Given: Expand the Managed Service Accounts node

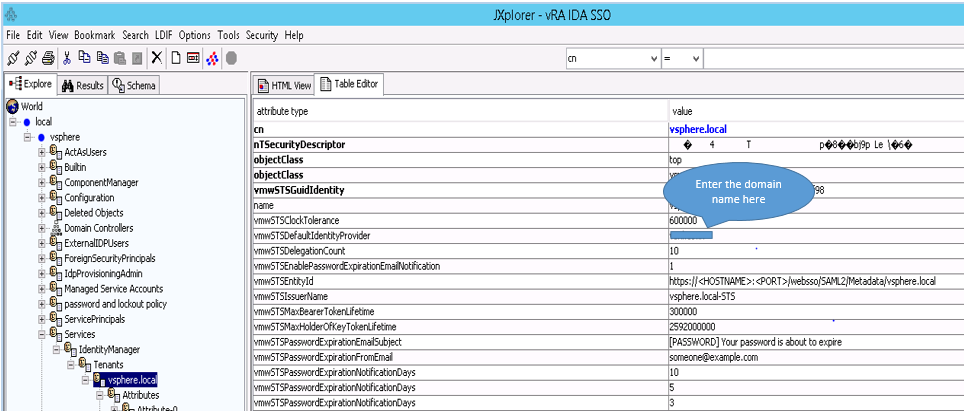Looking at the screenshot, I should point(42,289).
